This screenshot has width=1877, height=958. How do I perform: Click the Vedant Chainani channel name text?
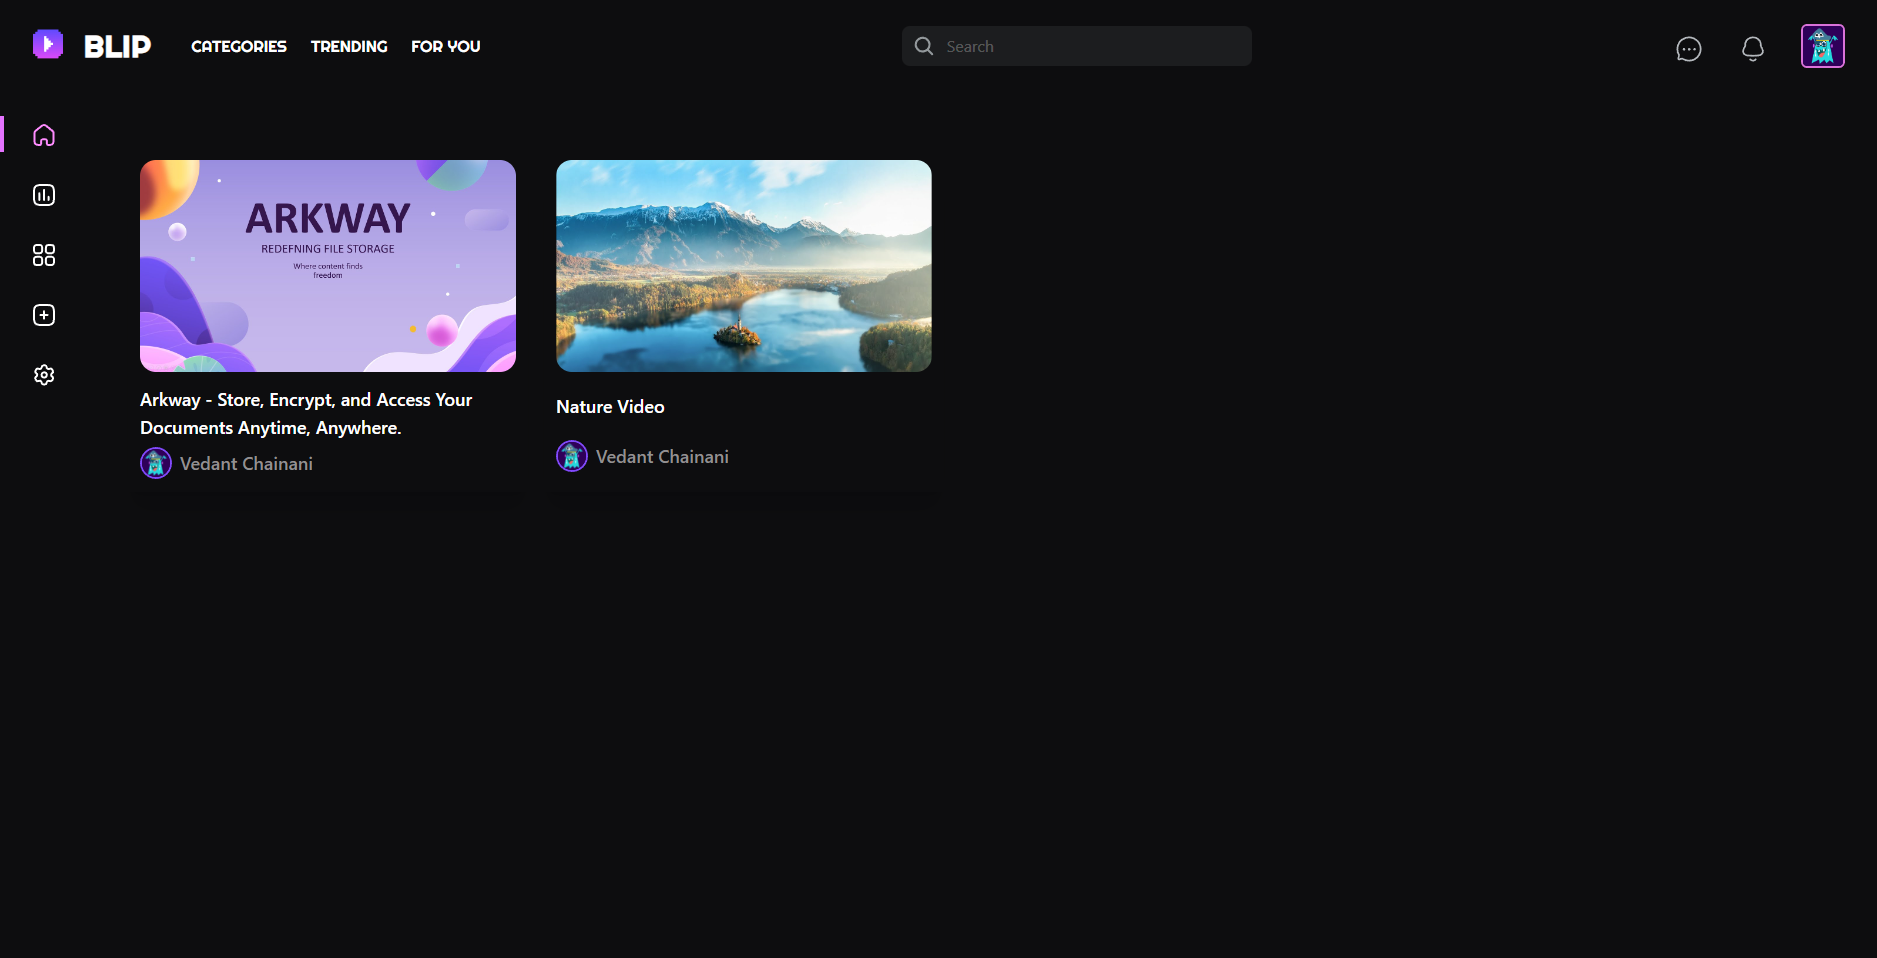coord(246,463)
